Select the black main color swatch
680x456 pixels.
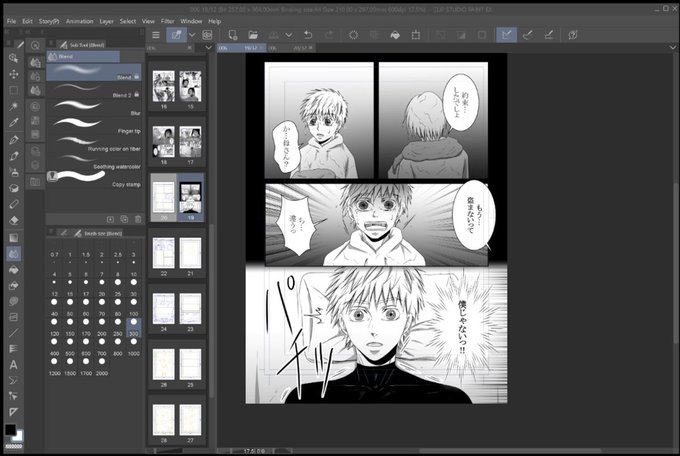tap(10, 430)
